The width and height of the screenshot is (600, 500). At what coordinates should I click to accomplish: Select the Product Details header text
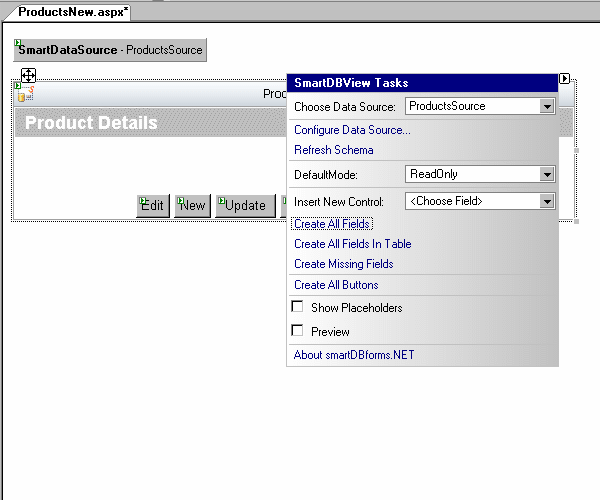coord(91,123)
